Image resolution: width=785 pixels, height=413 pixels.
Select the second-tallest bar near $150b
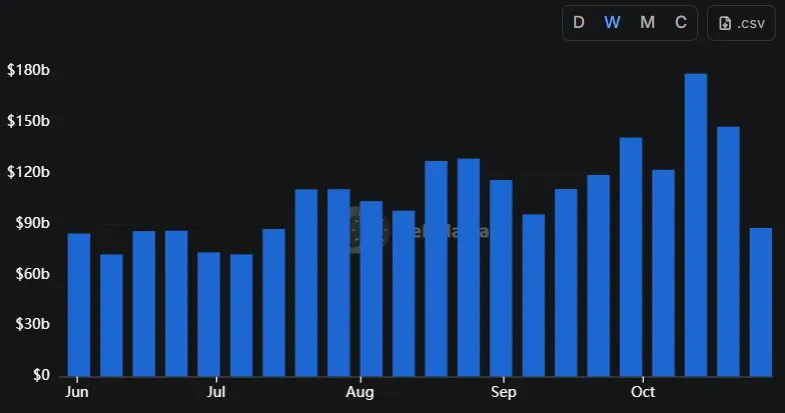[x=728, y=251]
